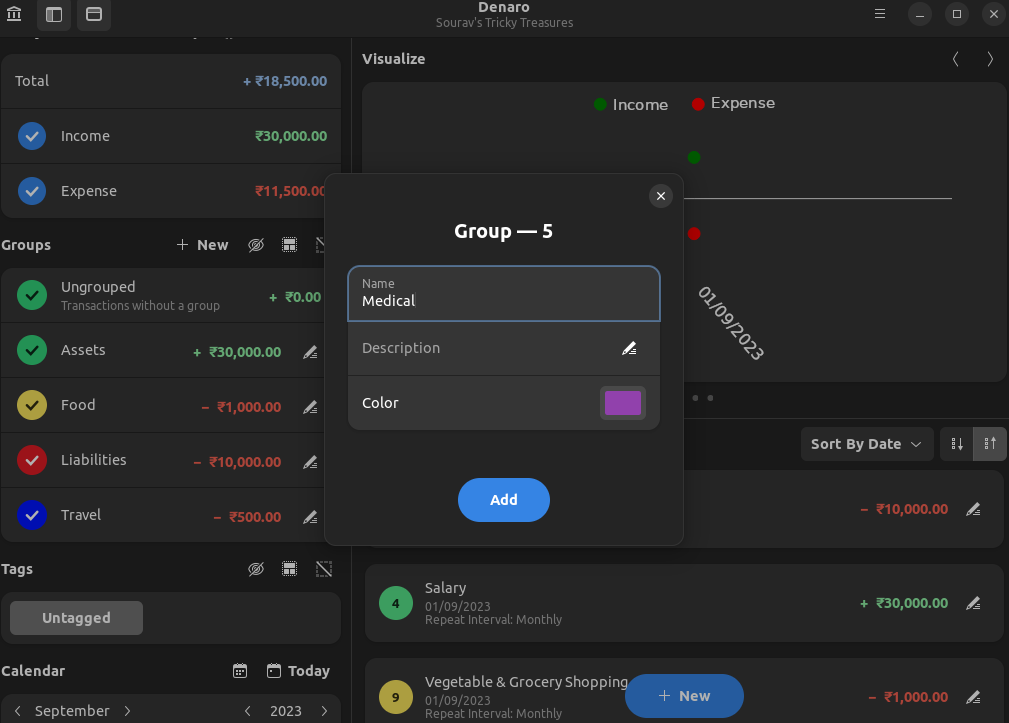Open the Sort By Date dropdown
This screenshot has width=1009, height=723.
pyautogui.click(x=866, y=443)
